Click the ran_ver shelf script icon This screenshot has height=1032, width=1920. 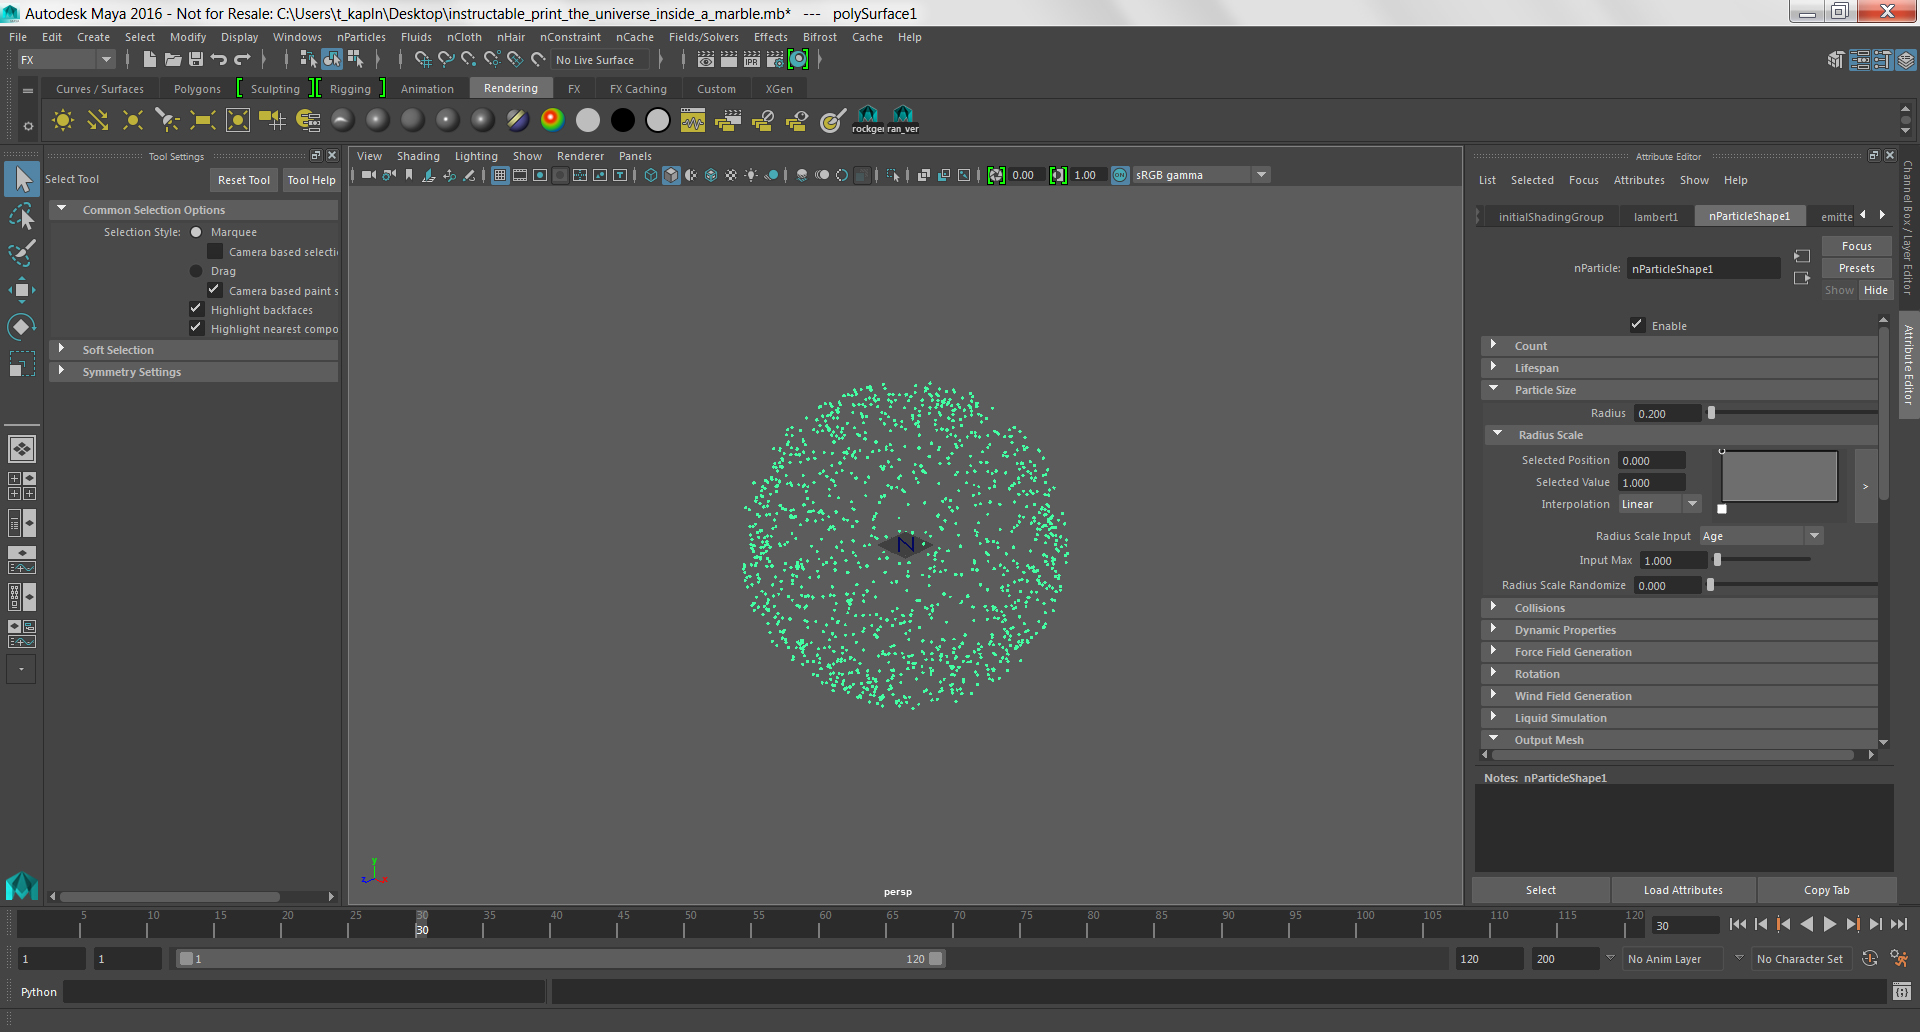(903, 120)
